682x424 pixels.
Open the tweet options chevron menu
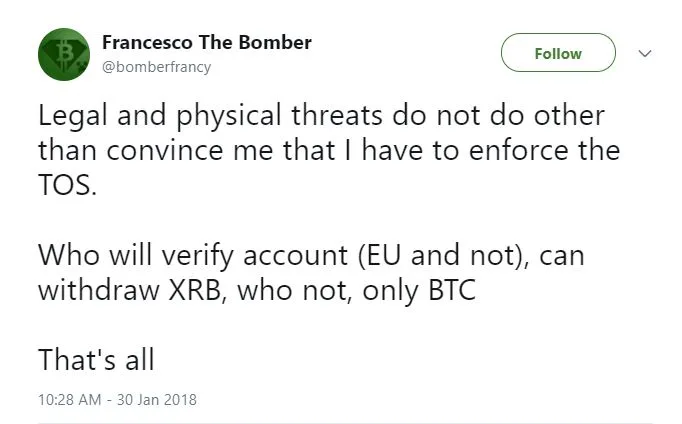tap(645, 53)
